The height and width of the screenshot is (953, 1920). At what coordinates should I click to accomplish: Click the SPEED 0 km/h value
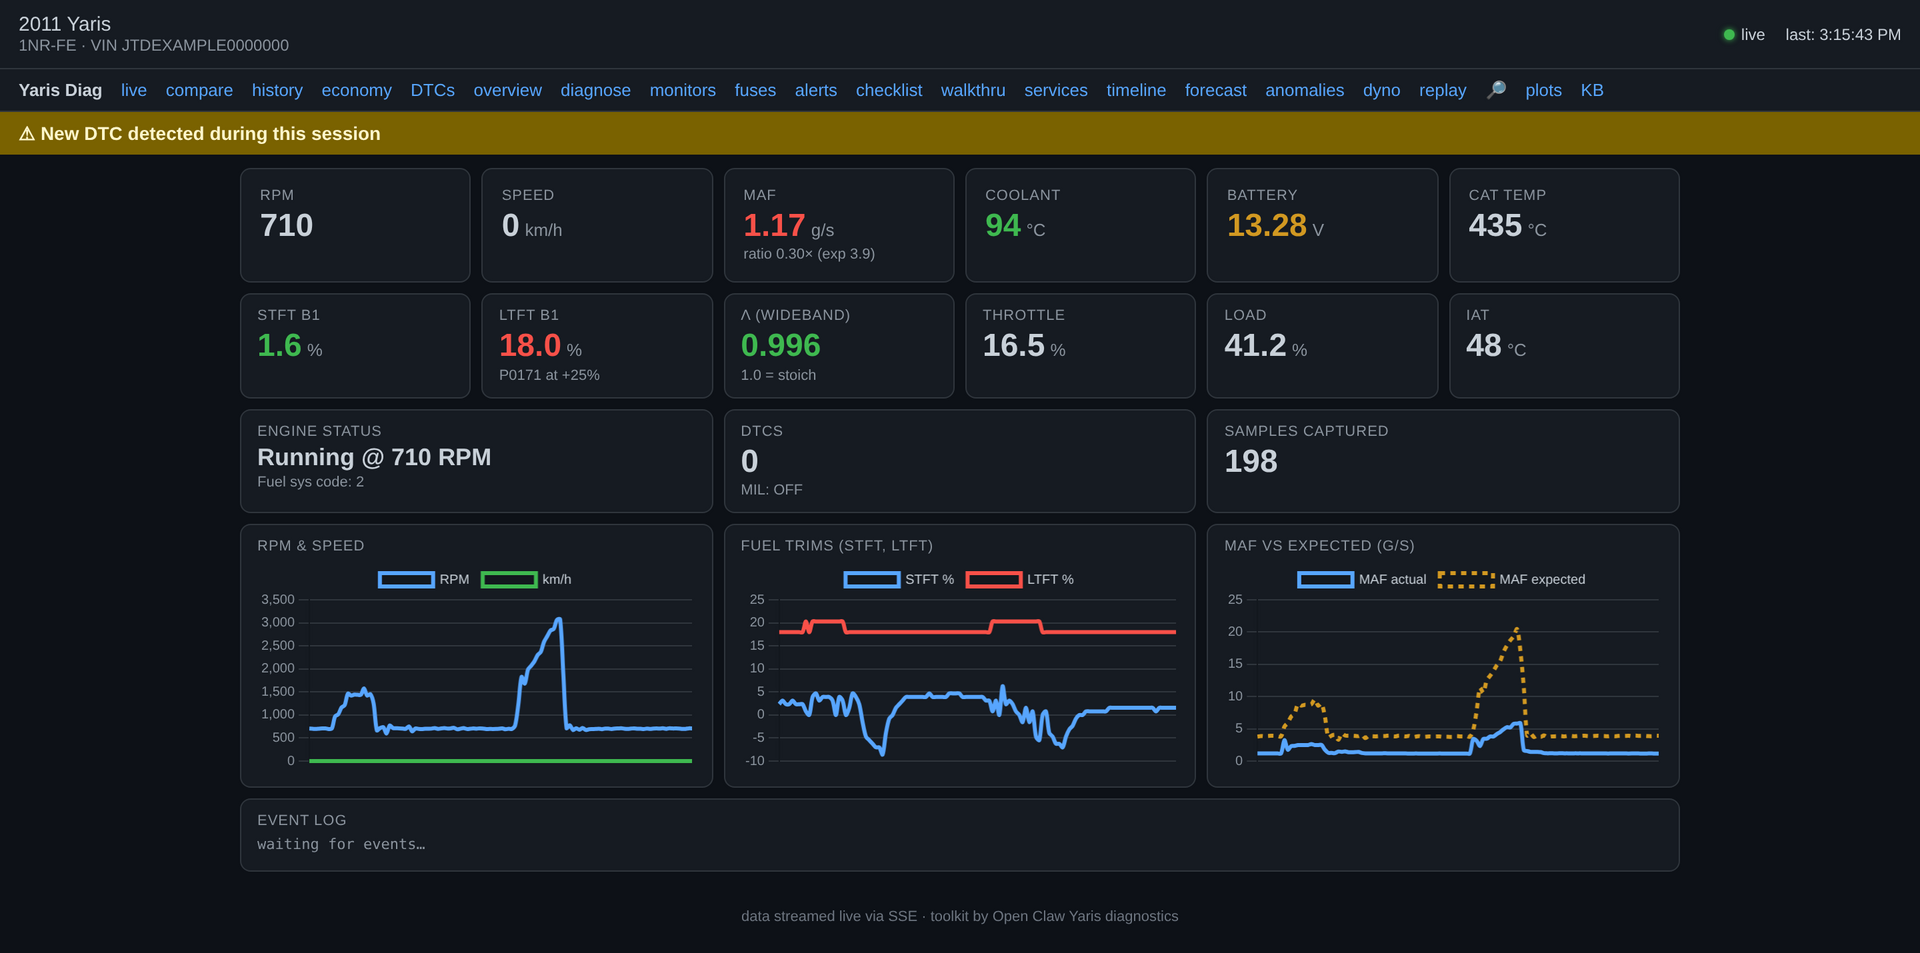pos(532,226)
